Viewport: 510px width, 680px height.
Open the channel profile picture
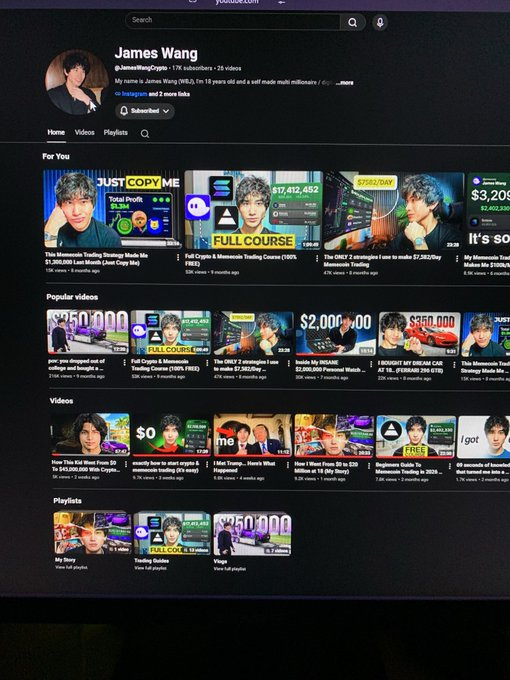77,82
